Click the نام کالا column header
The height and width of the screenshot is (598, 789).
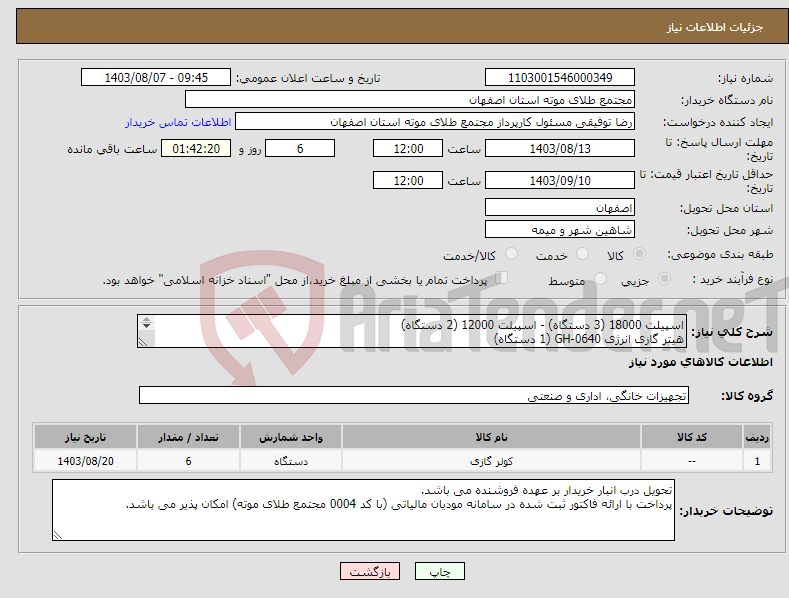[x=491, y=437]
